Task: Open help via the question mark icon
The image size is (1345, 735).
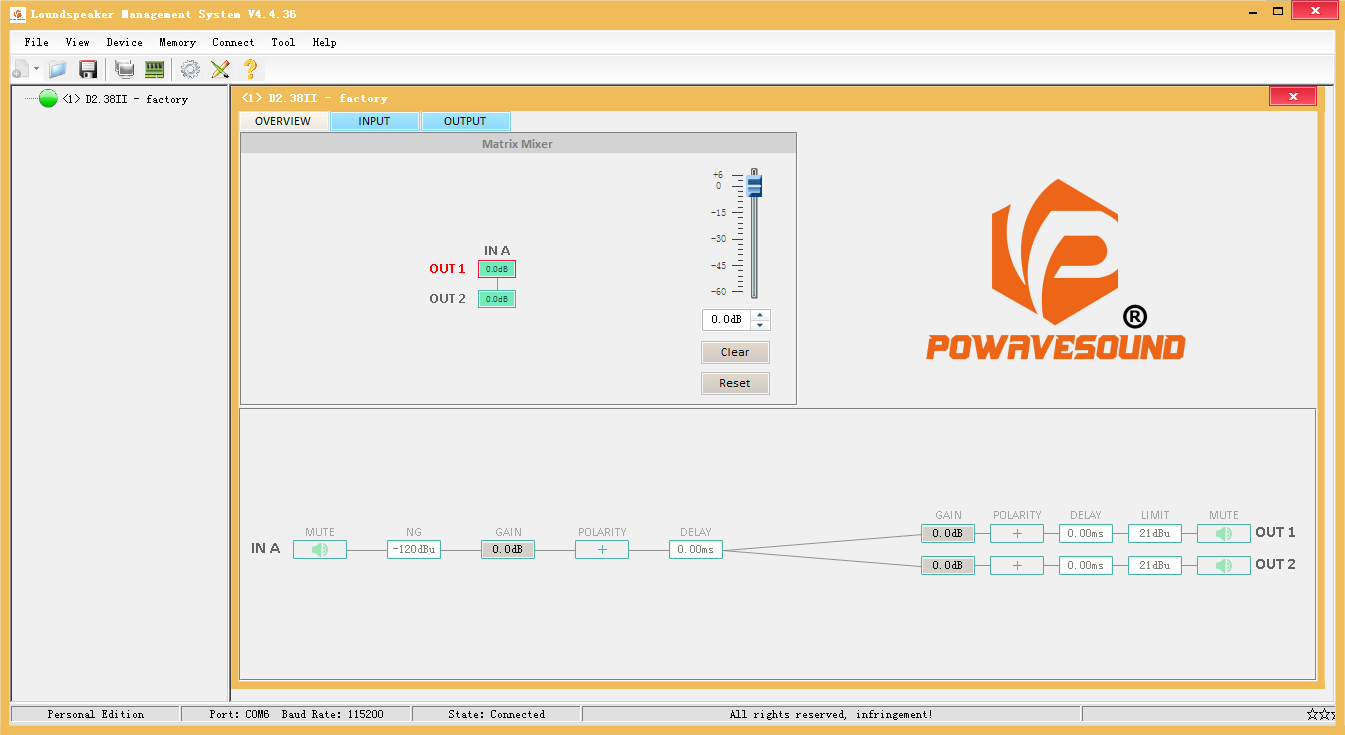Action: pos(250,70)
